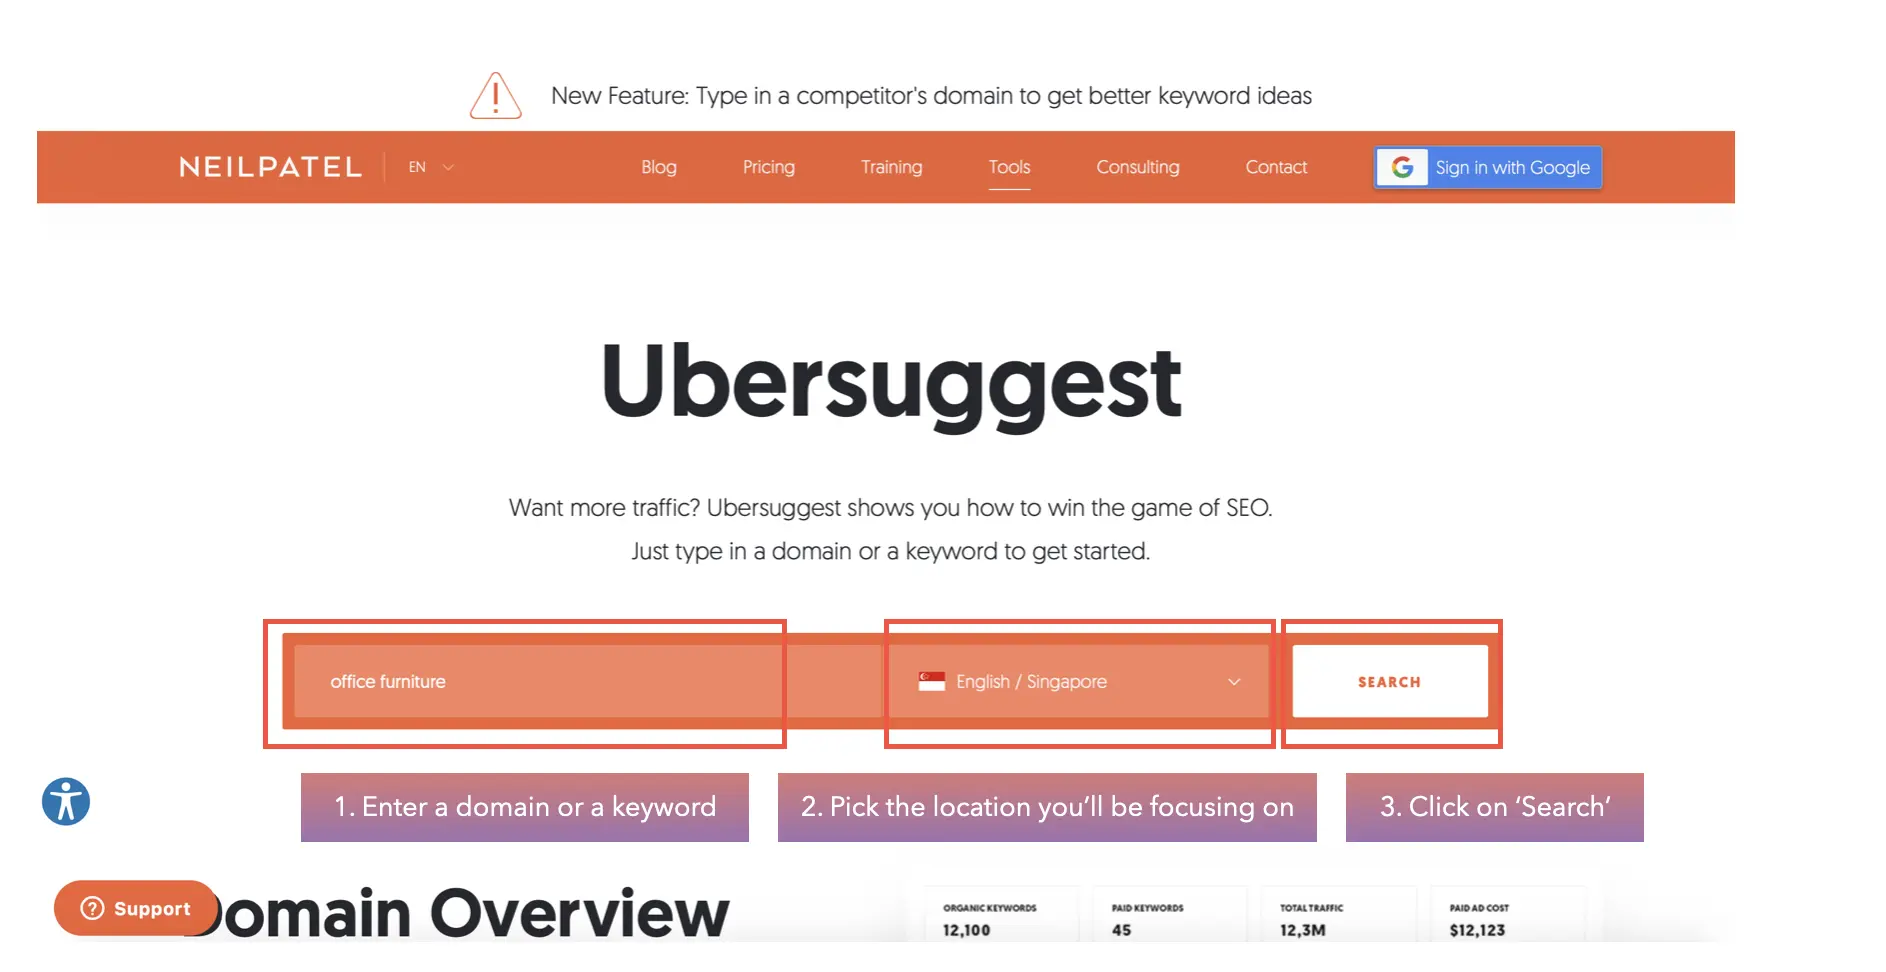The width and height of the screenshot is (1886, 972).
Task: Click the ORGANIC KEYWORDS 12,100 card
Action: [x=1000, y=913]
